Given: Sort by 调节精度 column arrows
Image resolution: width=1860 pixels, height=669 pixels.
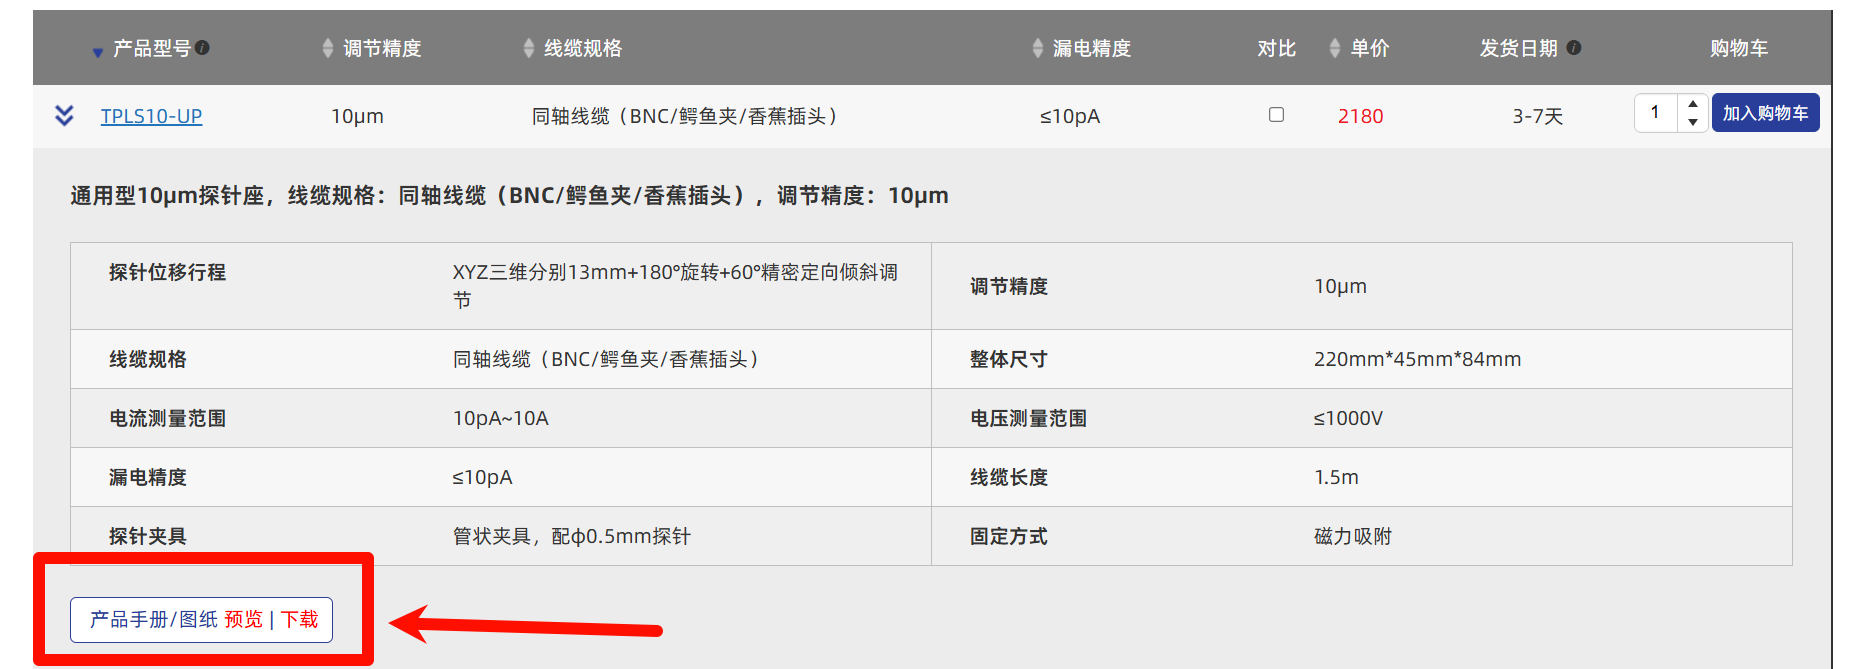Looking at the screenshot, I should [x=328, y=48].
